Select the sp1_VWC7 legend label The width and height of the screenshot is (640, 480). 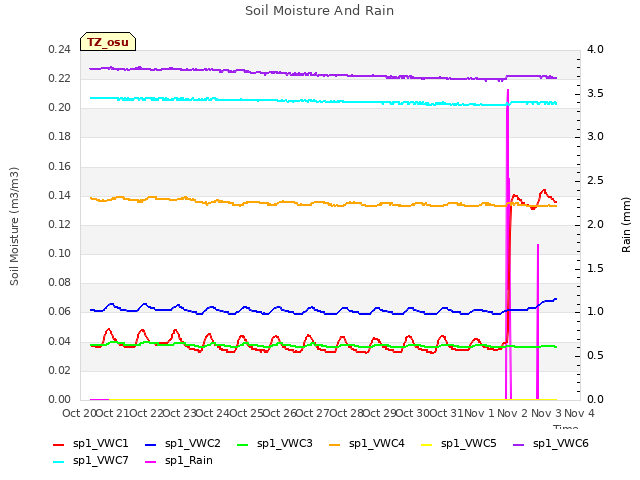(x=100, y=460)
